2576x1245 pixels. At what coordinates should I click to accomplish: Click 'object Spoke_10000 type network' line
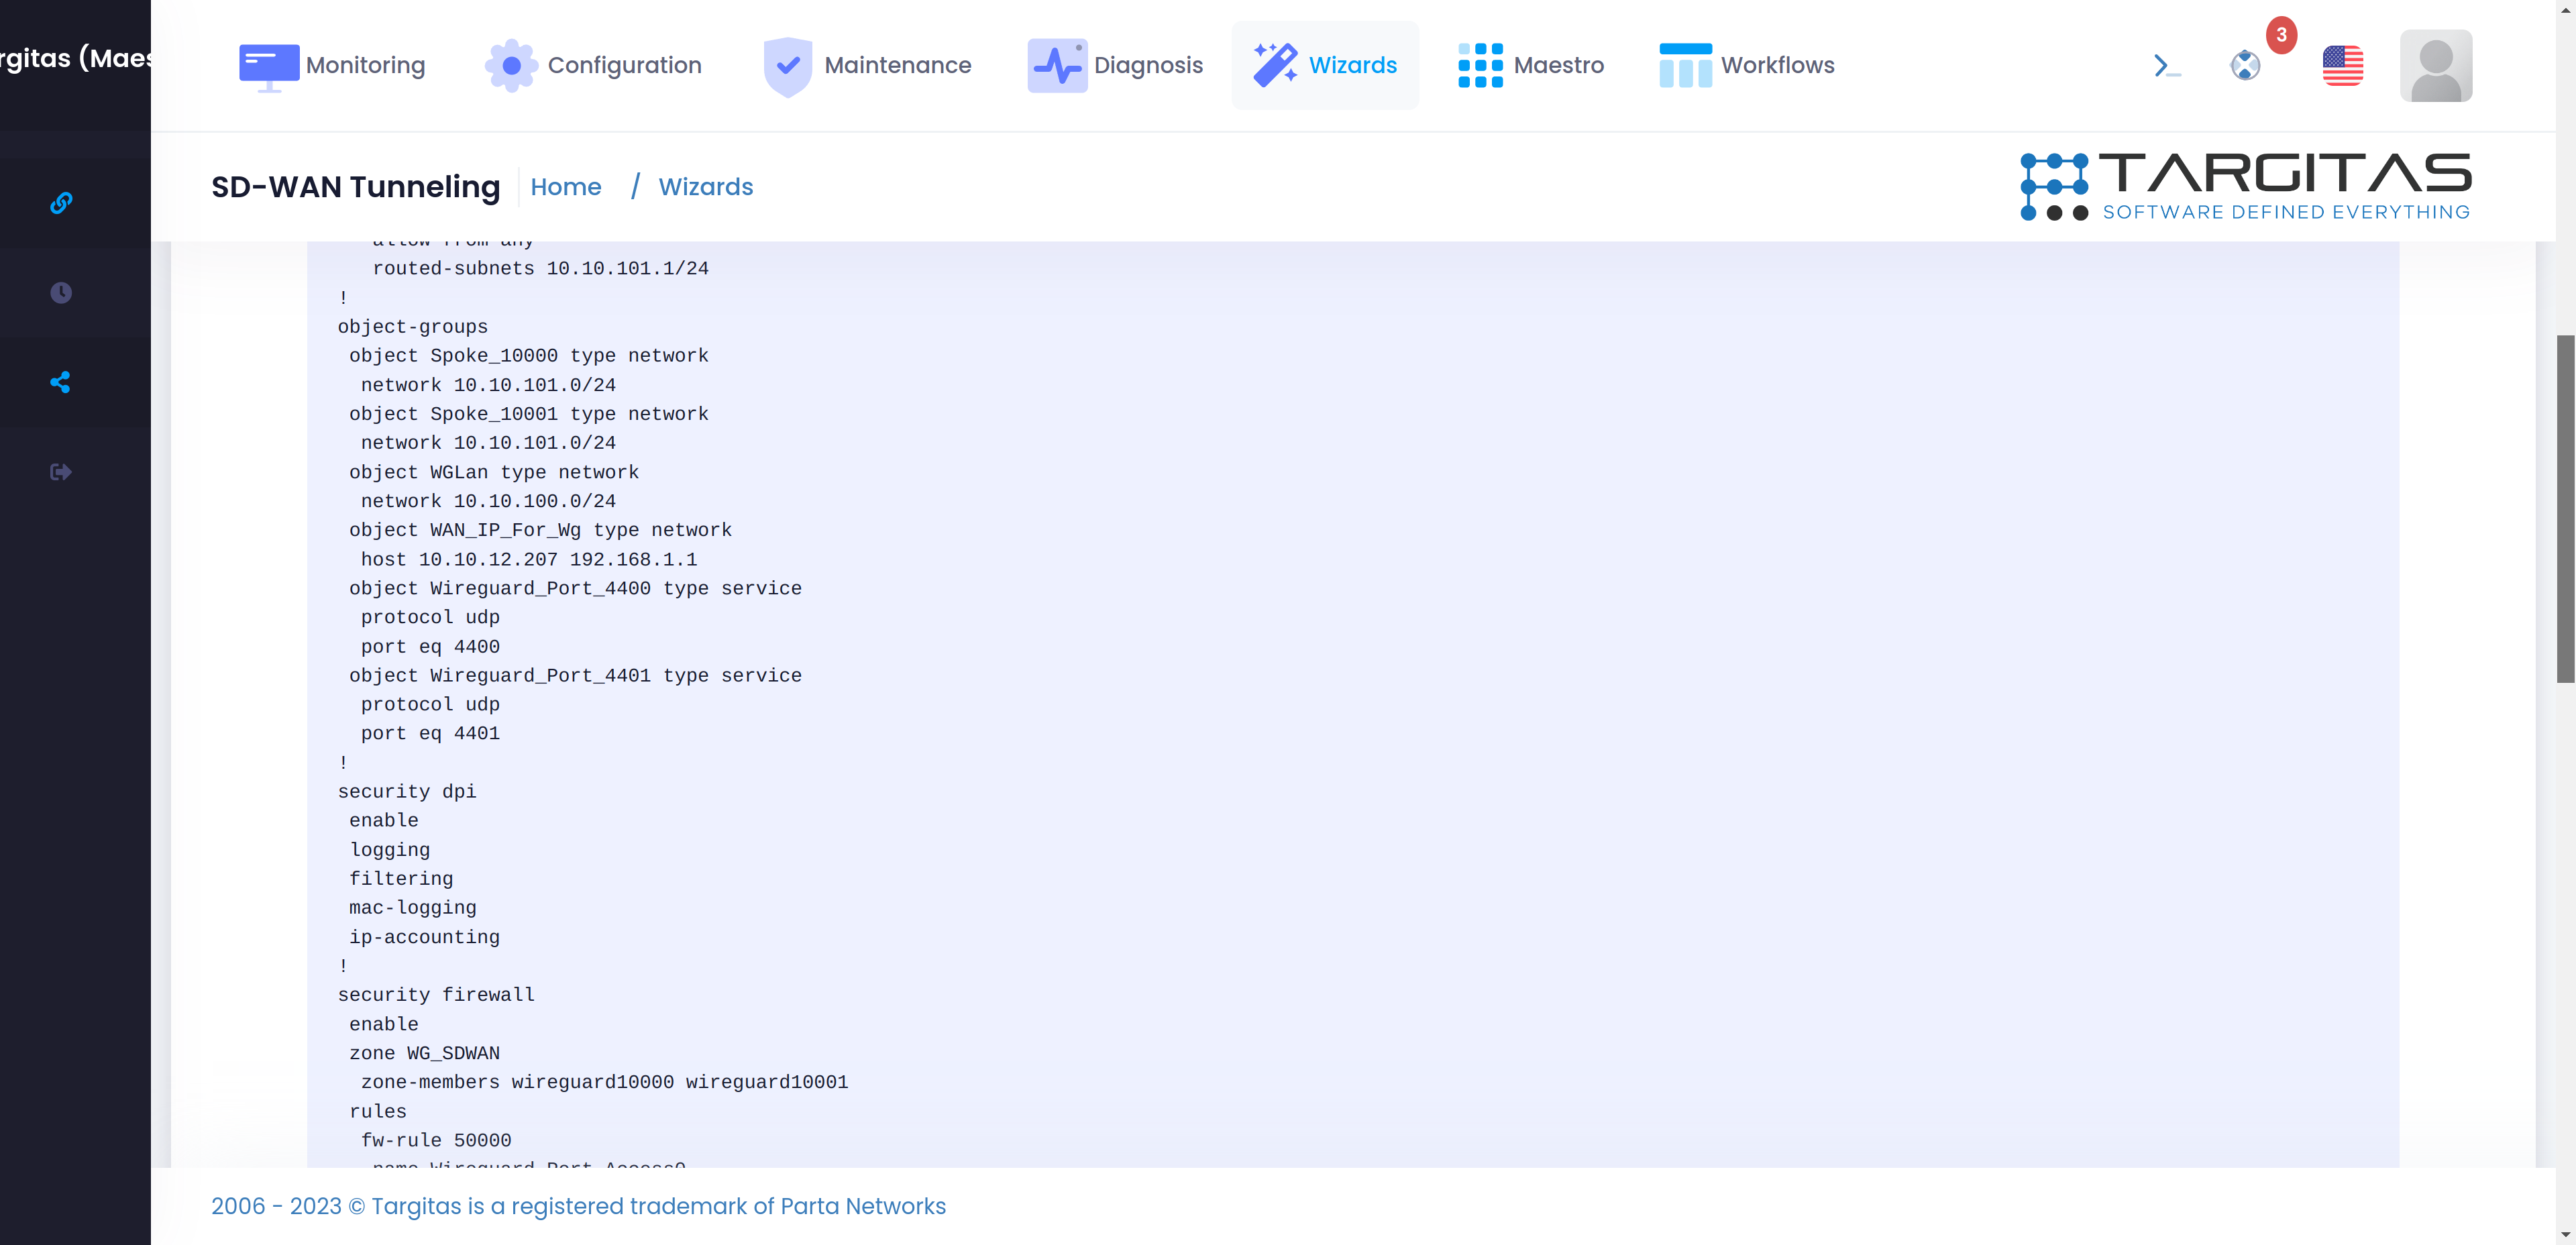pyautogui.click(x=528, y=356)
